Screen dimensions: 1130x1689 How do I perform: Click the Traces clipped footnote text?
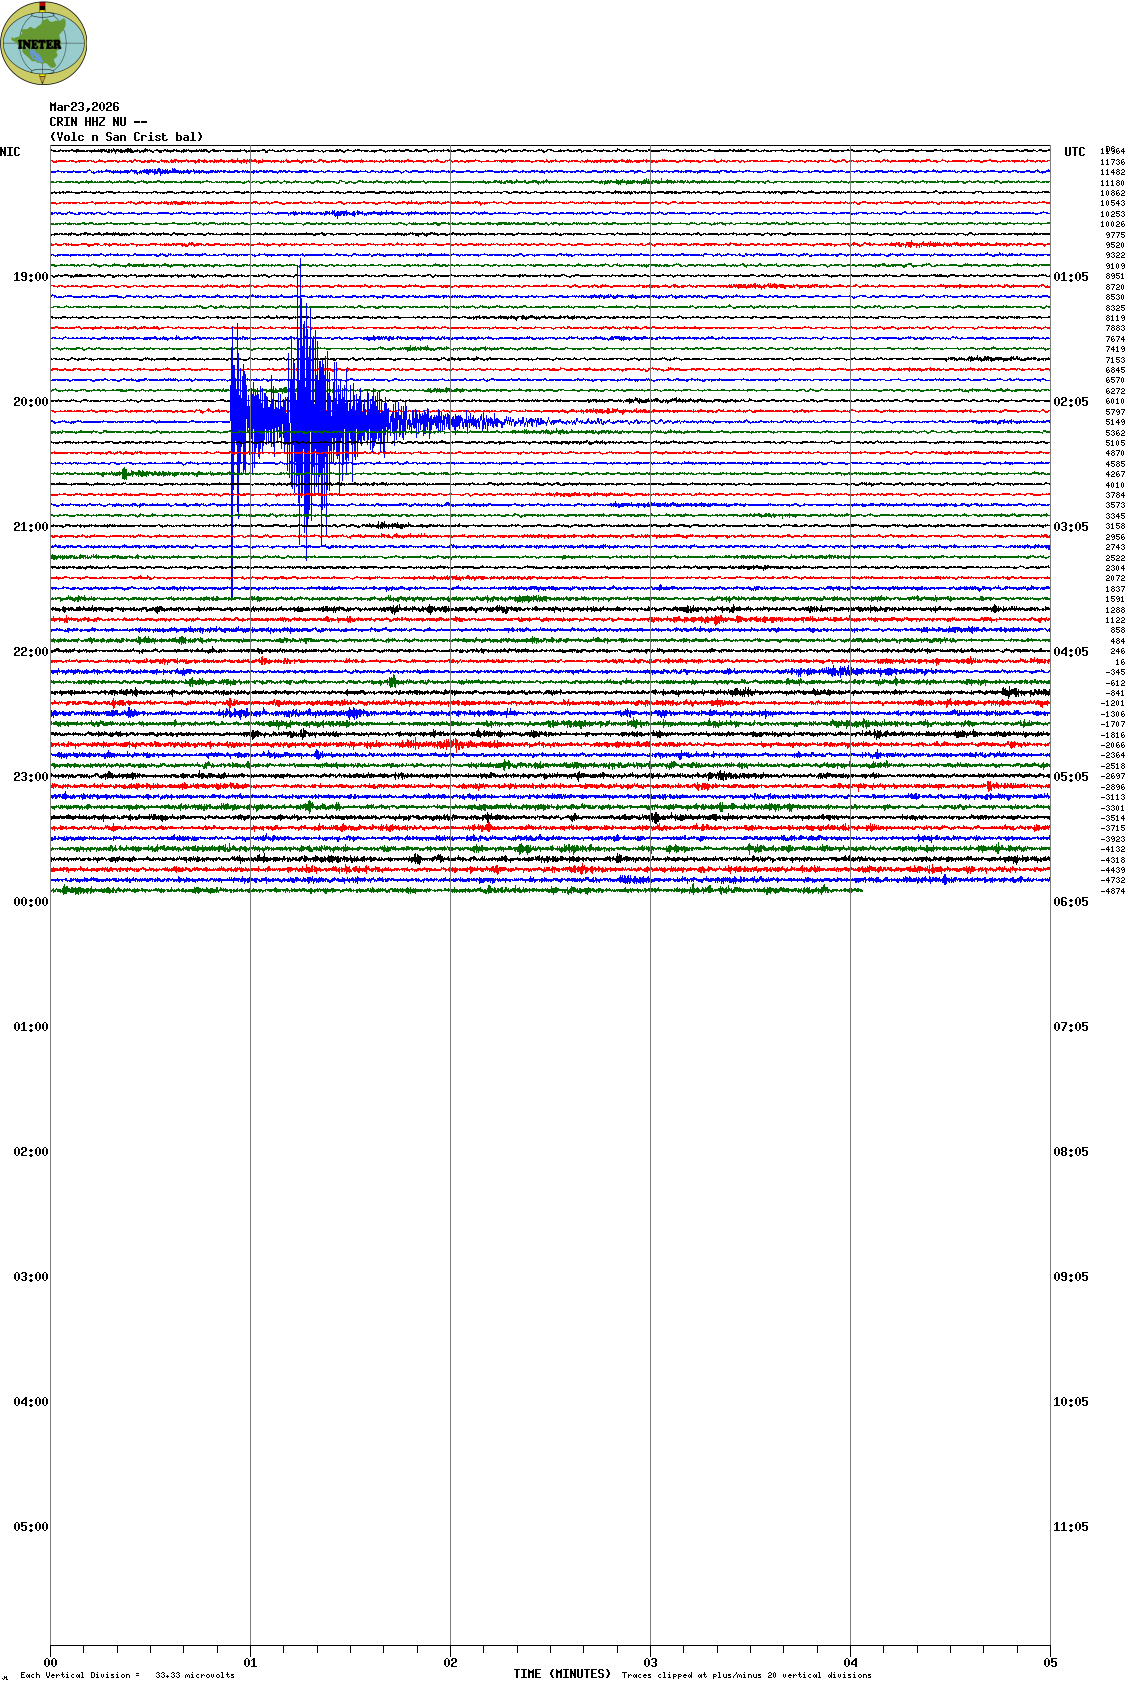tap(746, 1675)
